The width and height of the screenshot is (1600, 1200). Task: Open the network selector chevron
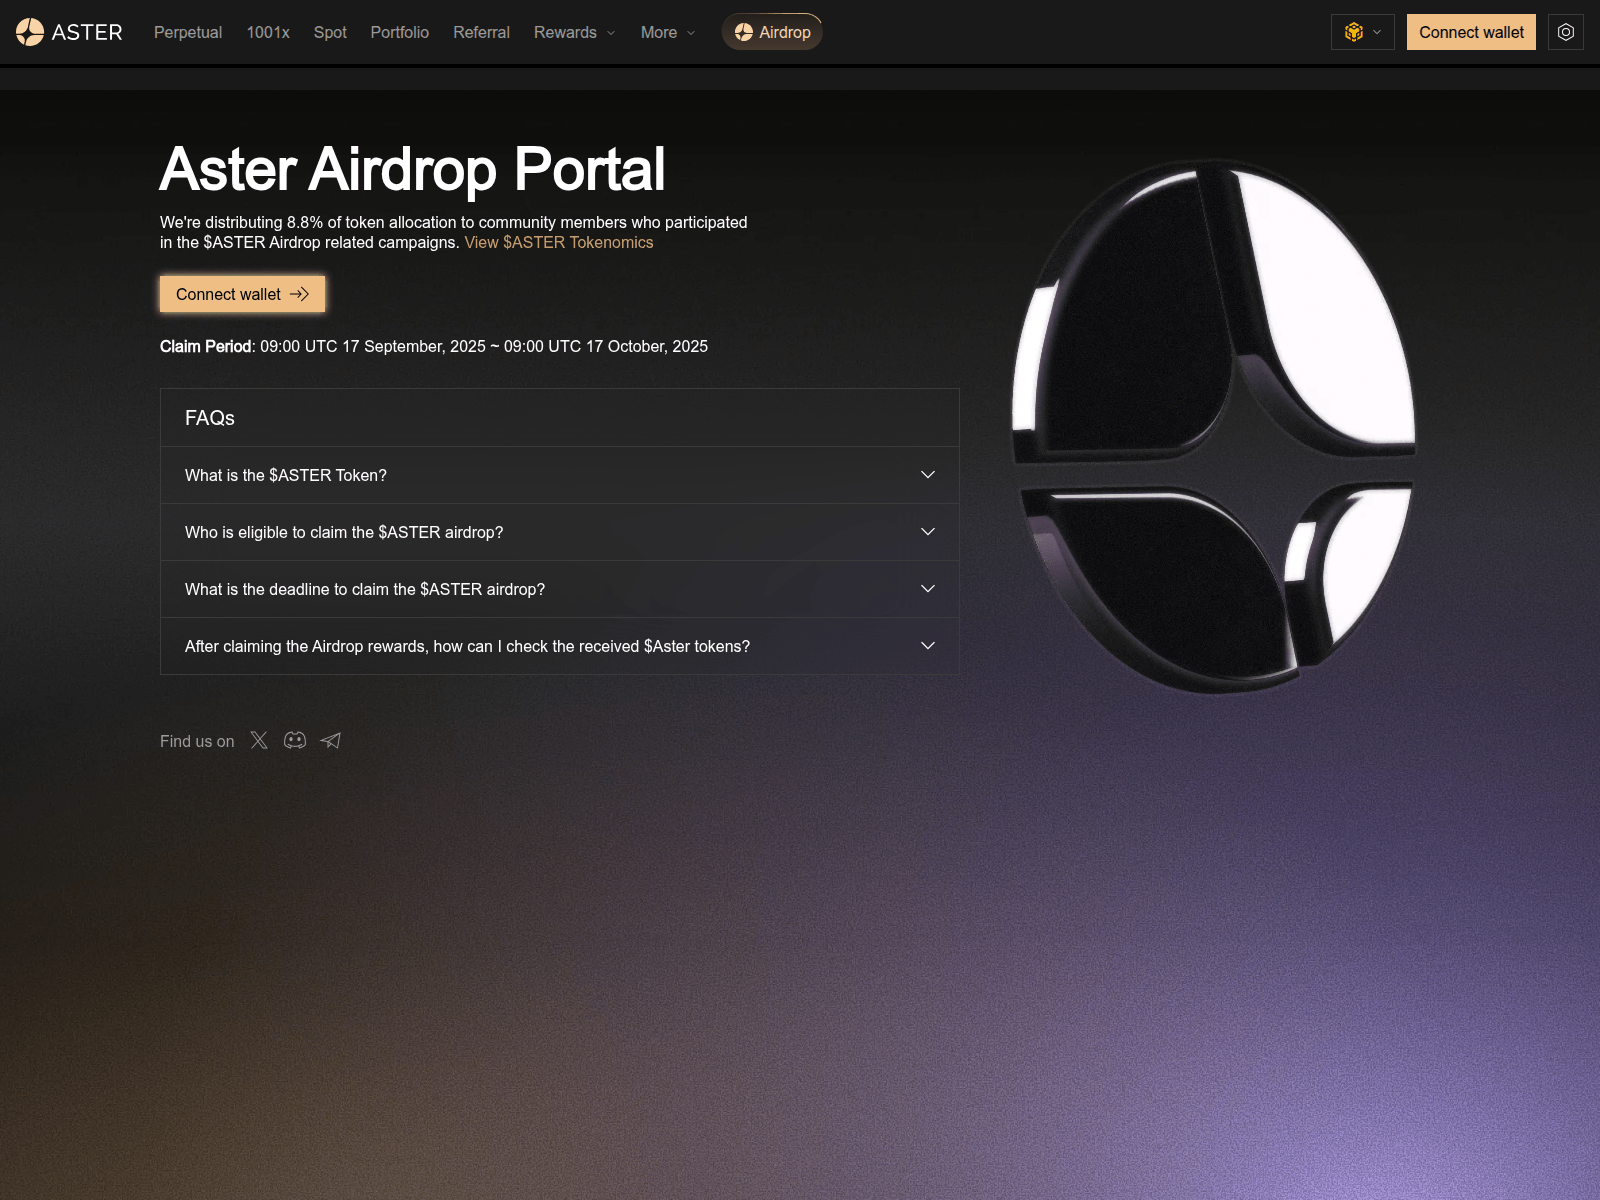click(1378, 32)
